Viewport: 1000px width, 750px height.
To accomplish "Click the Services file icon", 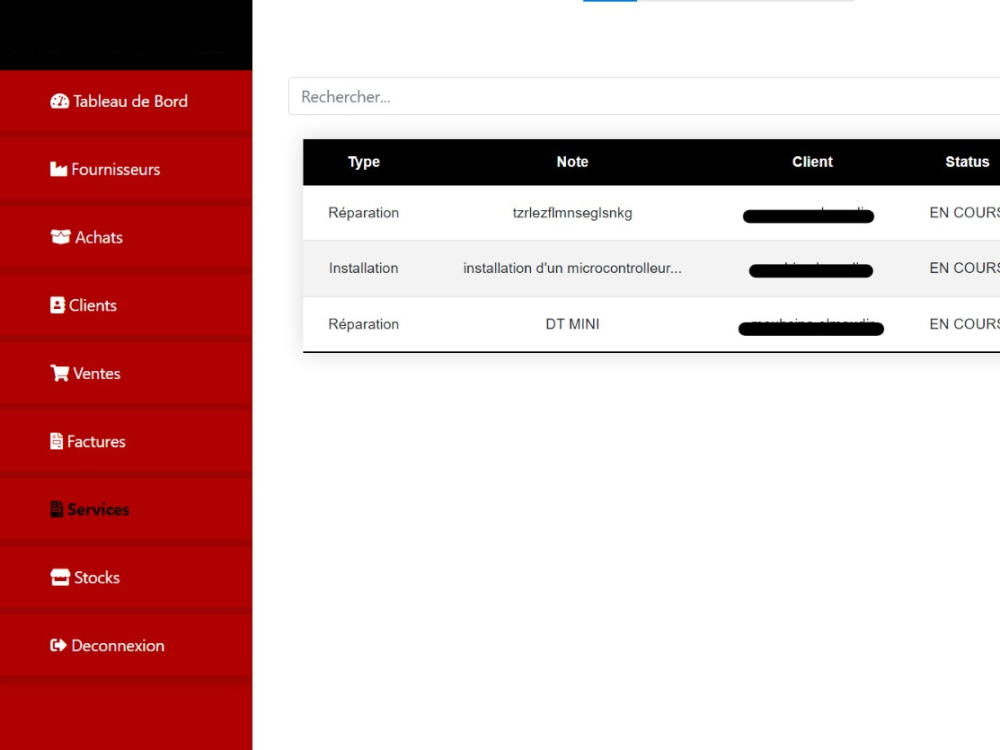I will coord(56,509).
